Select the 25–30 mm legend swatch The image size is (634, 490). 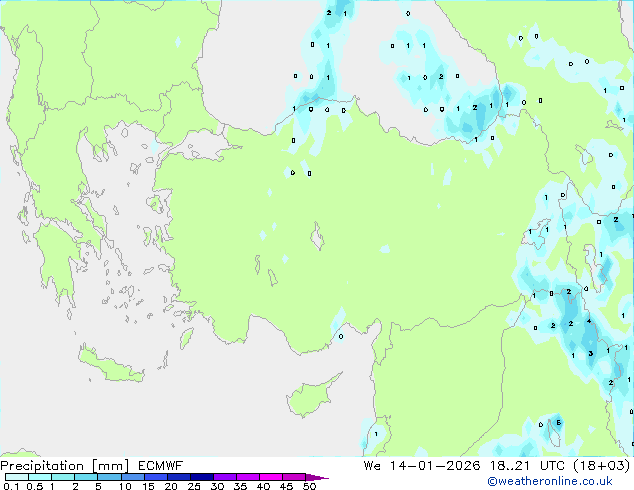(201, 477)
